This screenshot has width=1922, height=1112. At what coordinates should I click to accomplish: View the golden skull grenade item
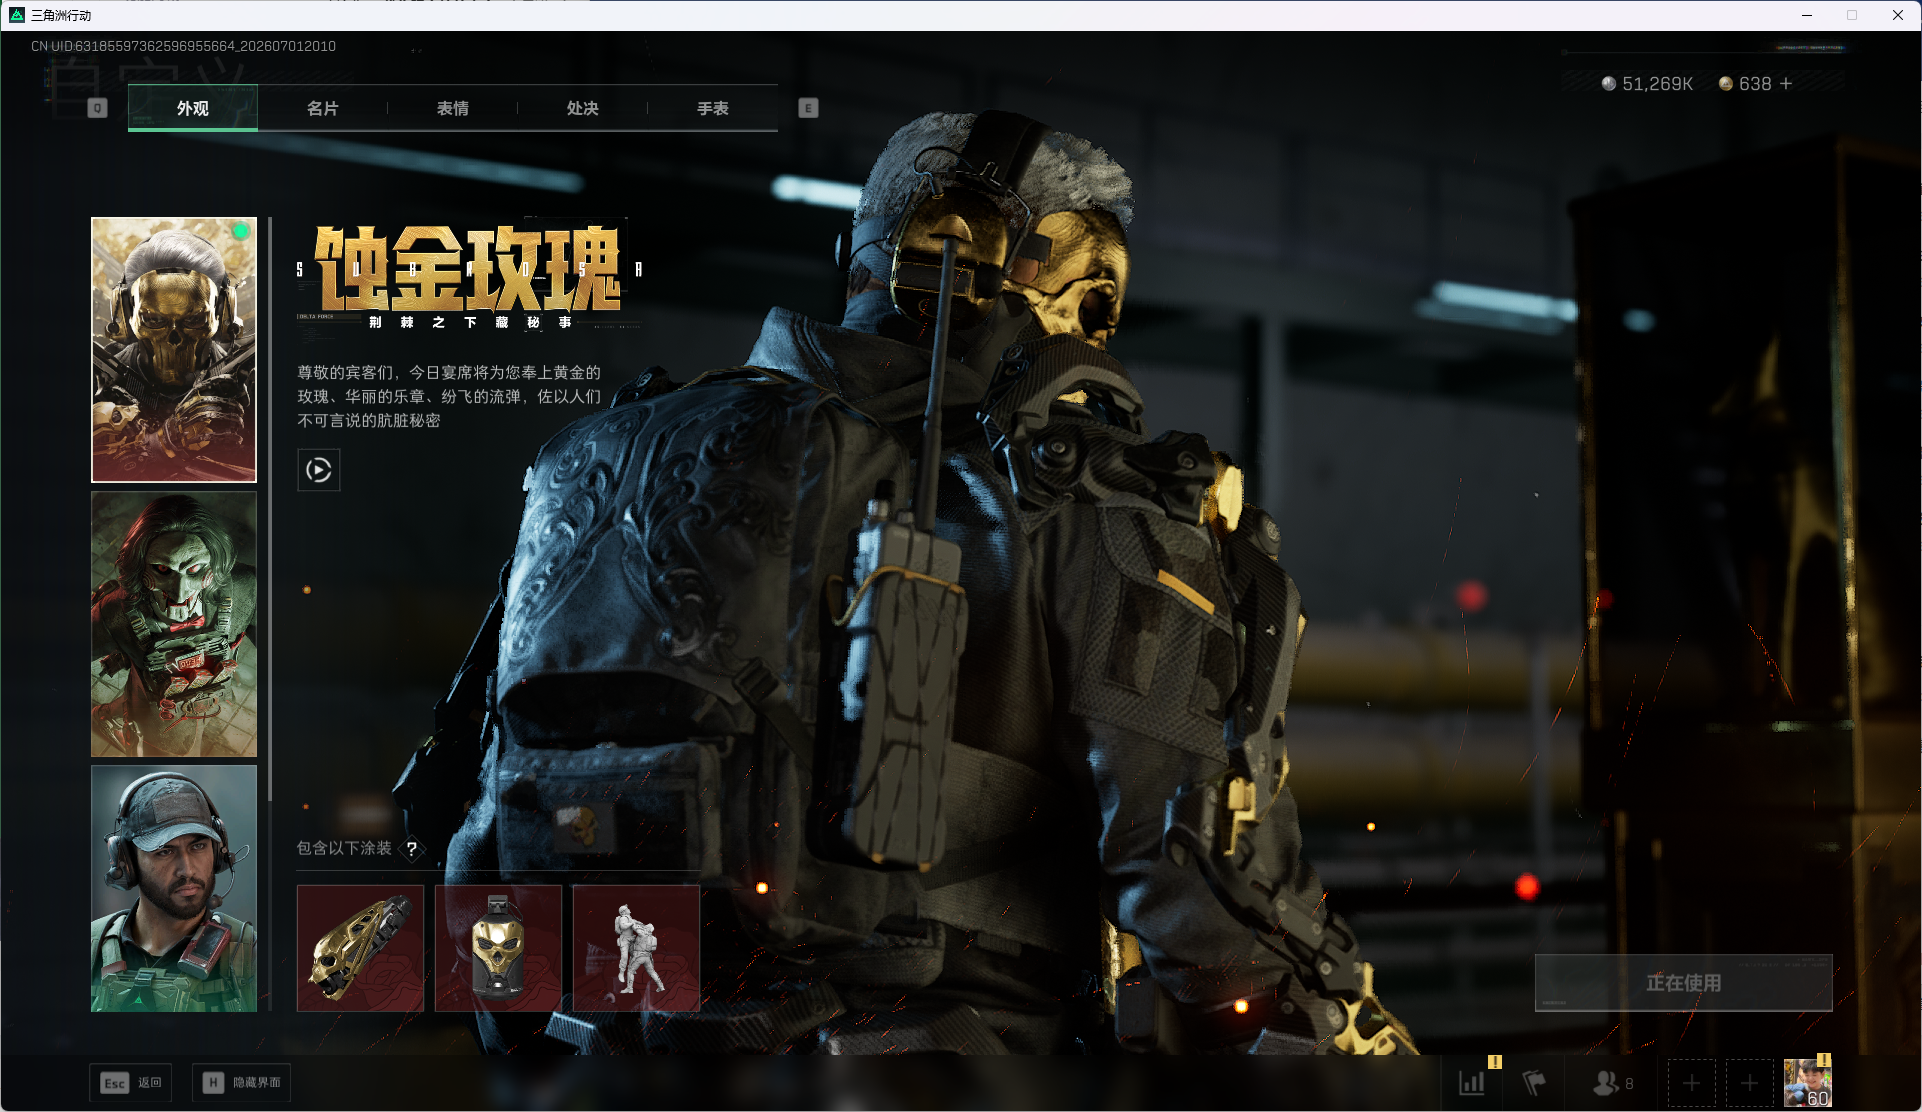tap(498, 948)
